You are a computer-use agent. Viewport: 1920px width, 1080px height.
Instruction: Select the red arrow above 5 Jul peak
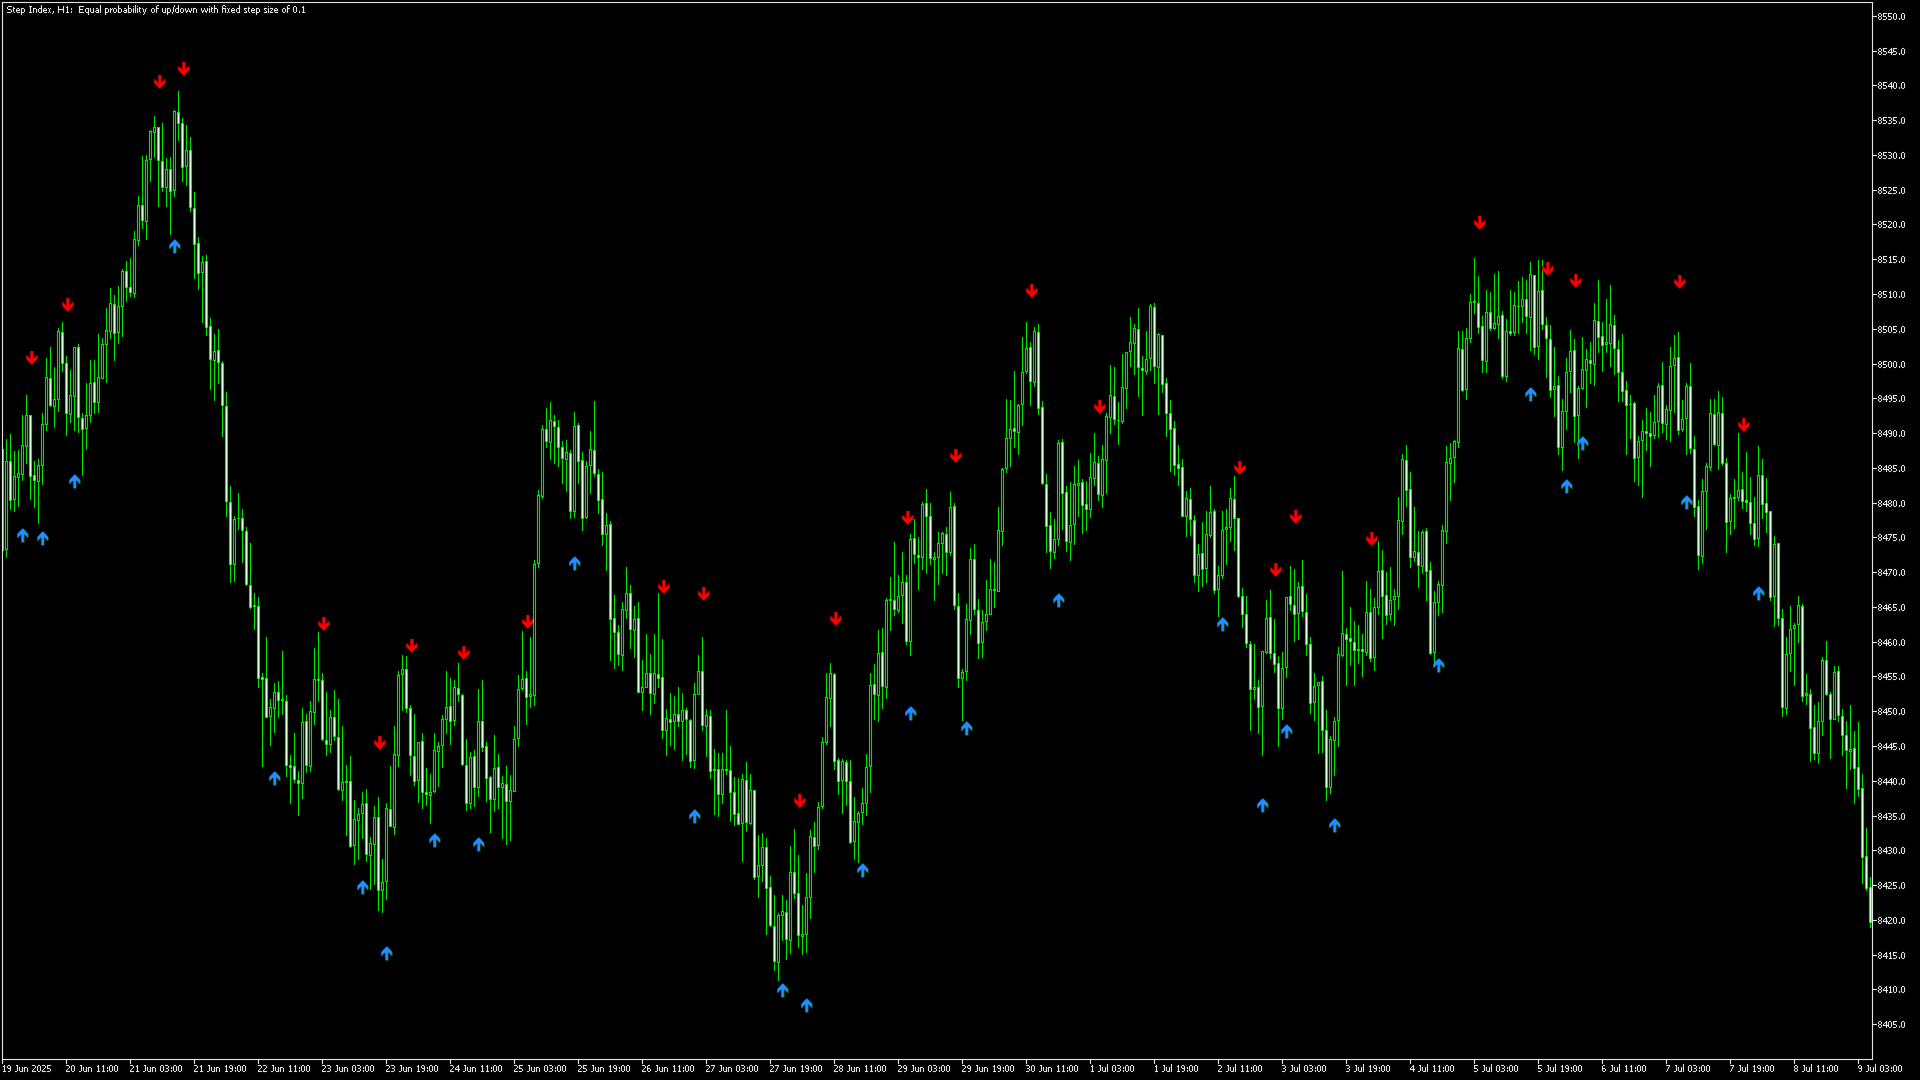[1480, 223]
